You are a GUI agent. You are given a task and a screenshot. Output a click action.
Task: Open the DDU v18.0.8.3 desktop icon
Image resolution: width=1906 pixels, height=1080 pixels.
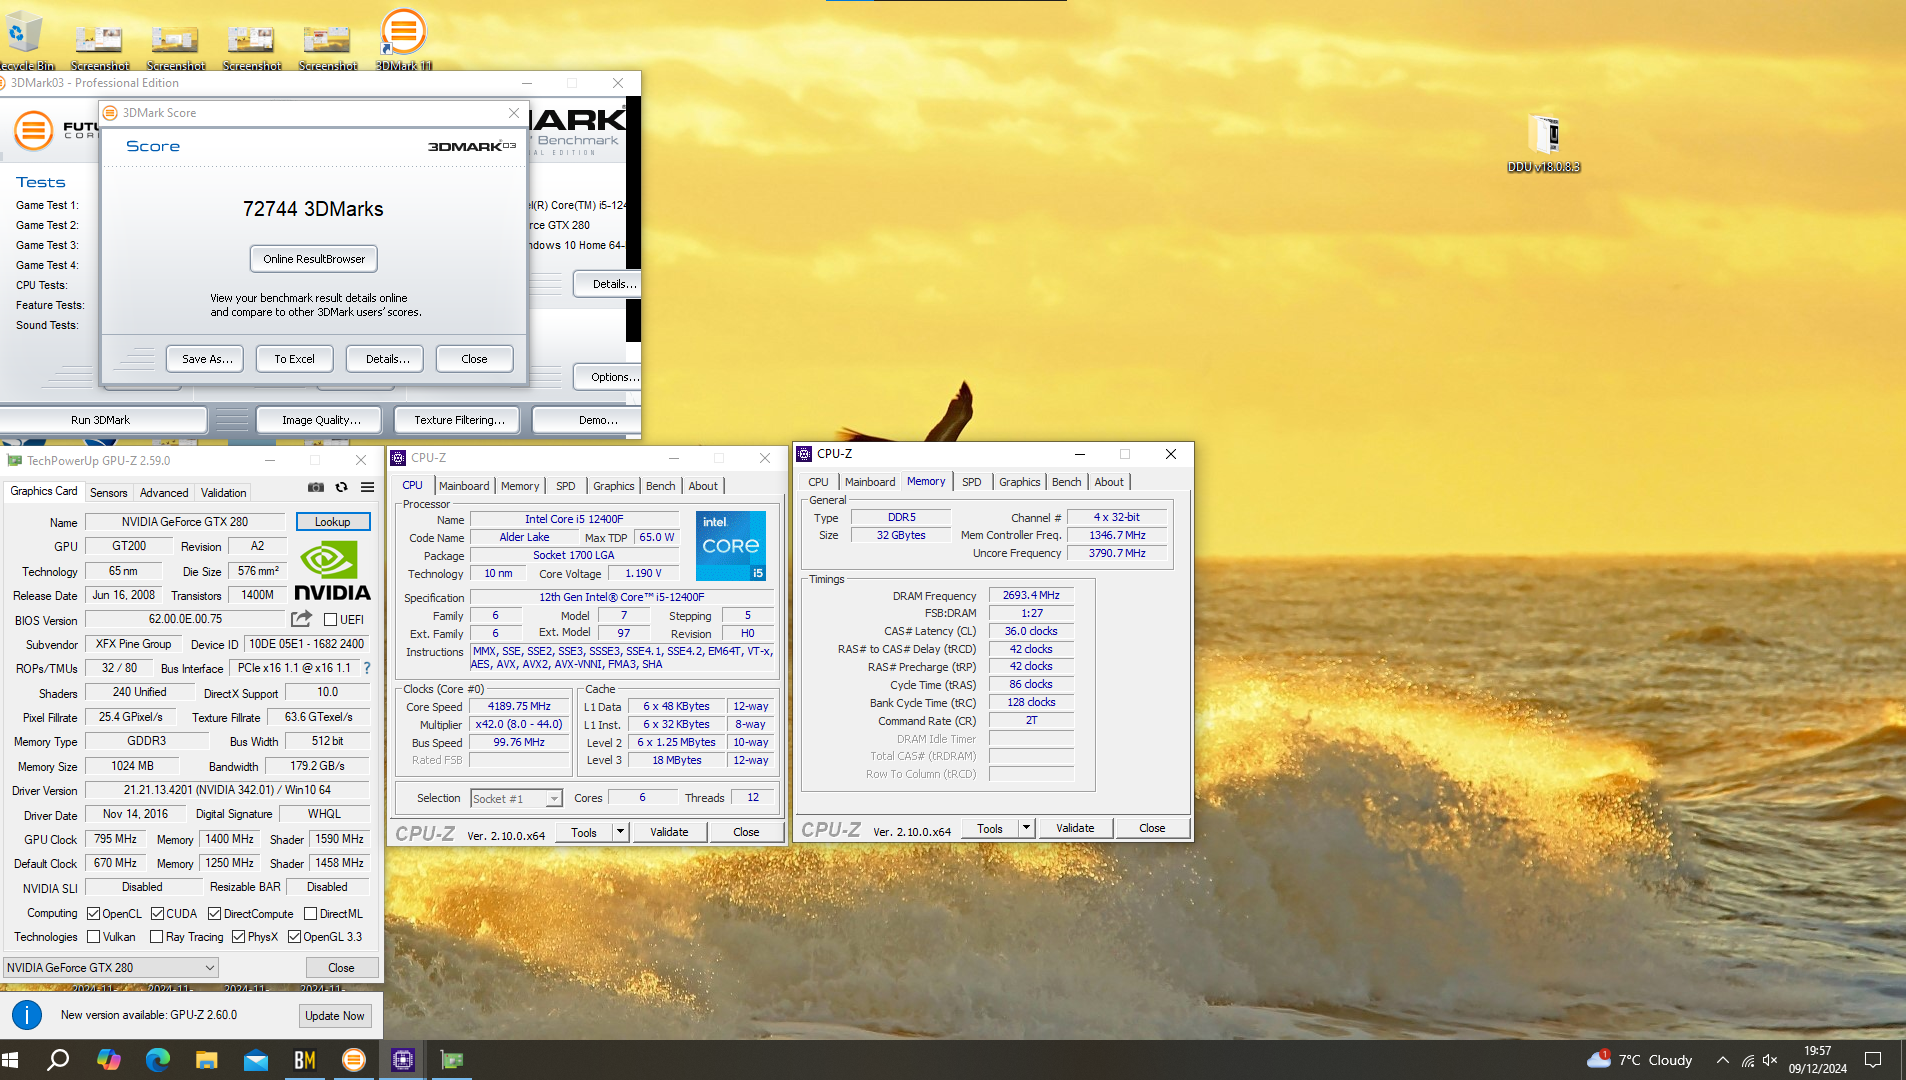[x=1543, y=143]
